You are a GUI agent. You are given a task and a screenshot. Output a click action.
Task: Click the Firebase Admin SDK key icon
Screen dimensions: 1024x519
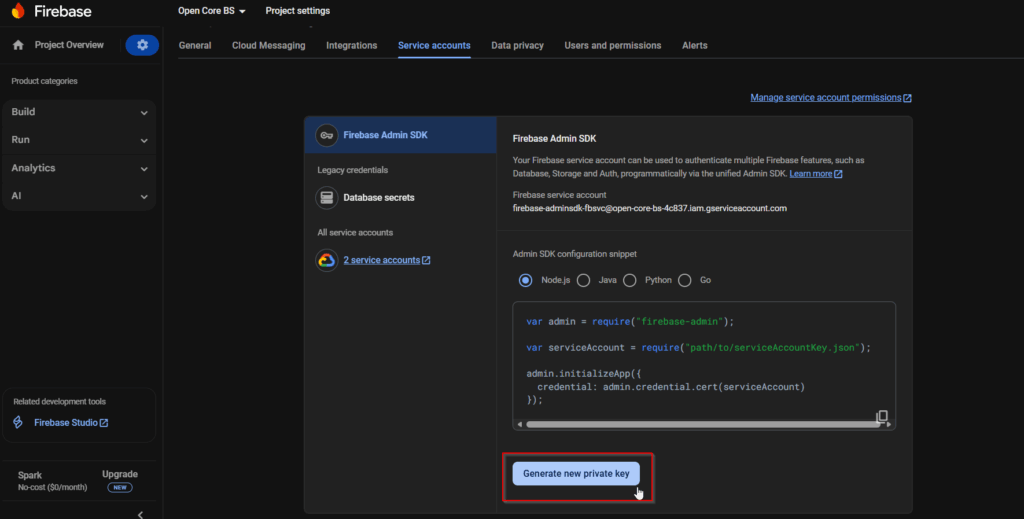click(326, 135)
